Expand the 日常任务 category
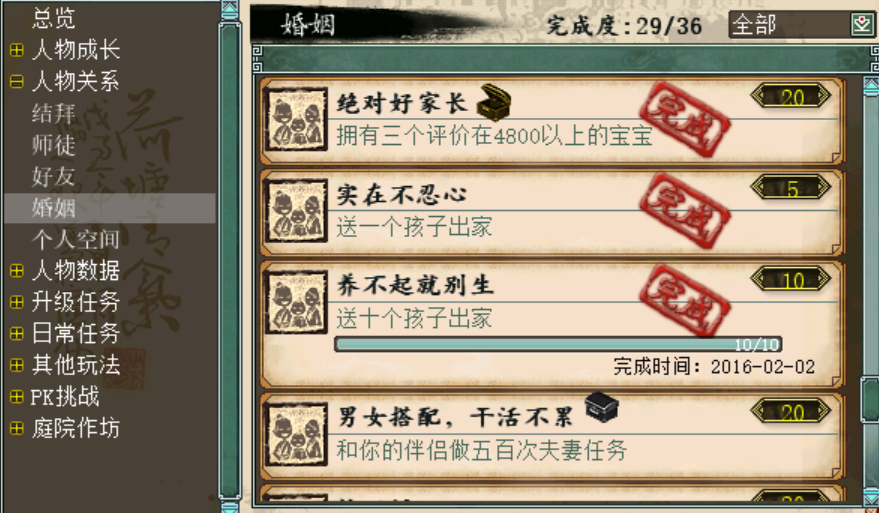Image resolution: width=879 pixels, height=513 pixels. pyautogui.click(x=17, y=334)
